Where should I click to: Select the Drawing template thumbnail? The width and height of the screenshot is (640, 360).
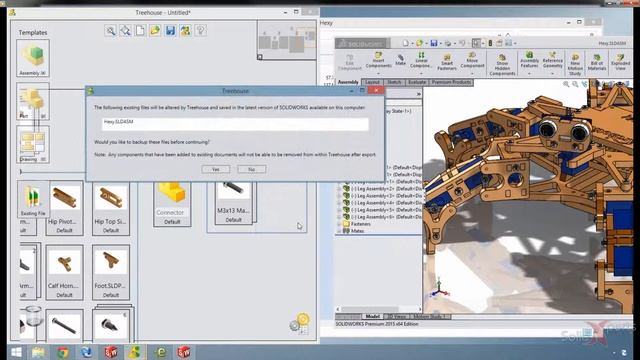click(x=33, y=144)
